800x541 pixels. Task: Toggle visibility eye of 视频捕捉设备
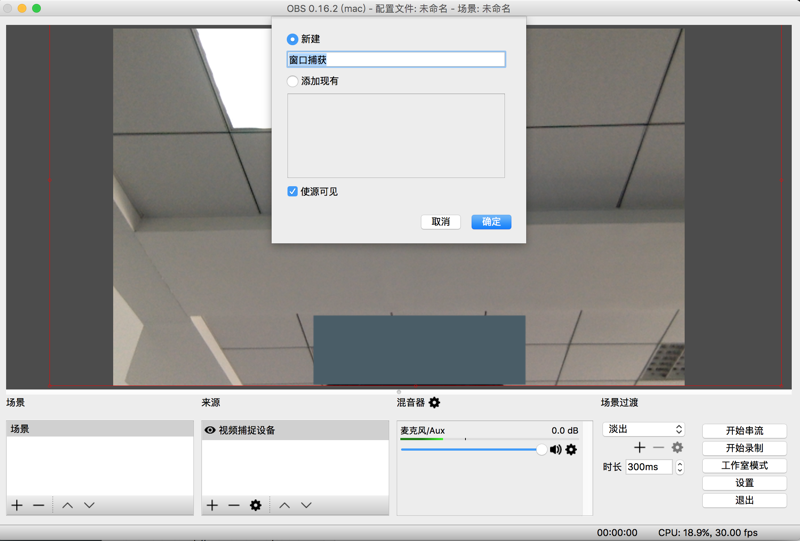point(210,430)
